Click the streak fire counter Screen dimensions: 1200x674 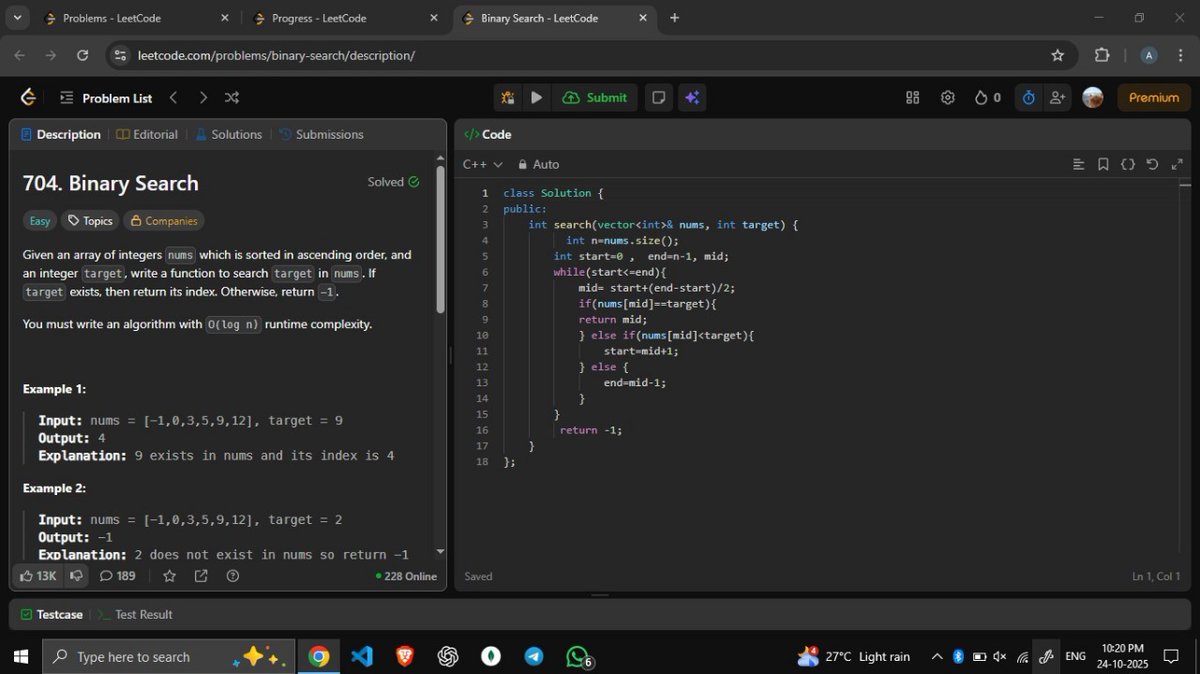click(x=987, y=97)
